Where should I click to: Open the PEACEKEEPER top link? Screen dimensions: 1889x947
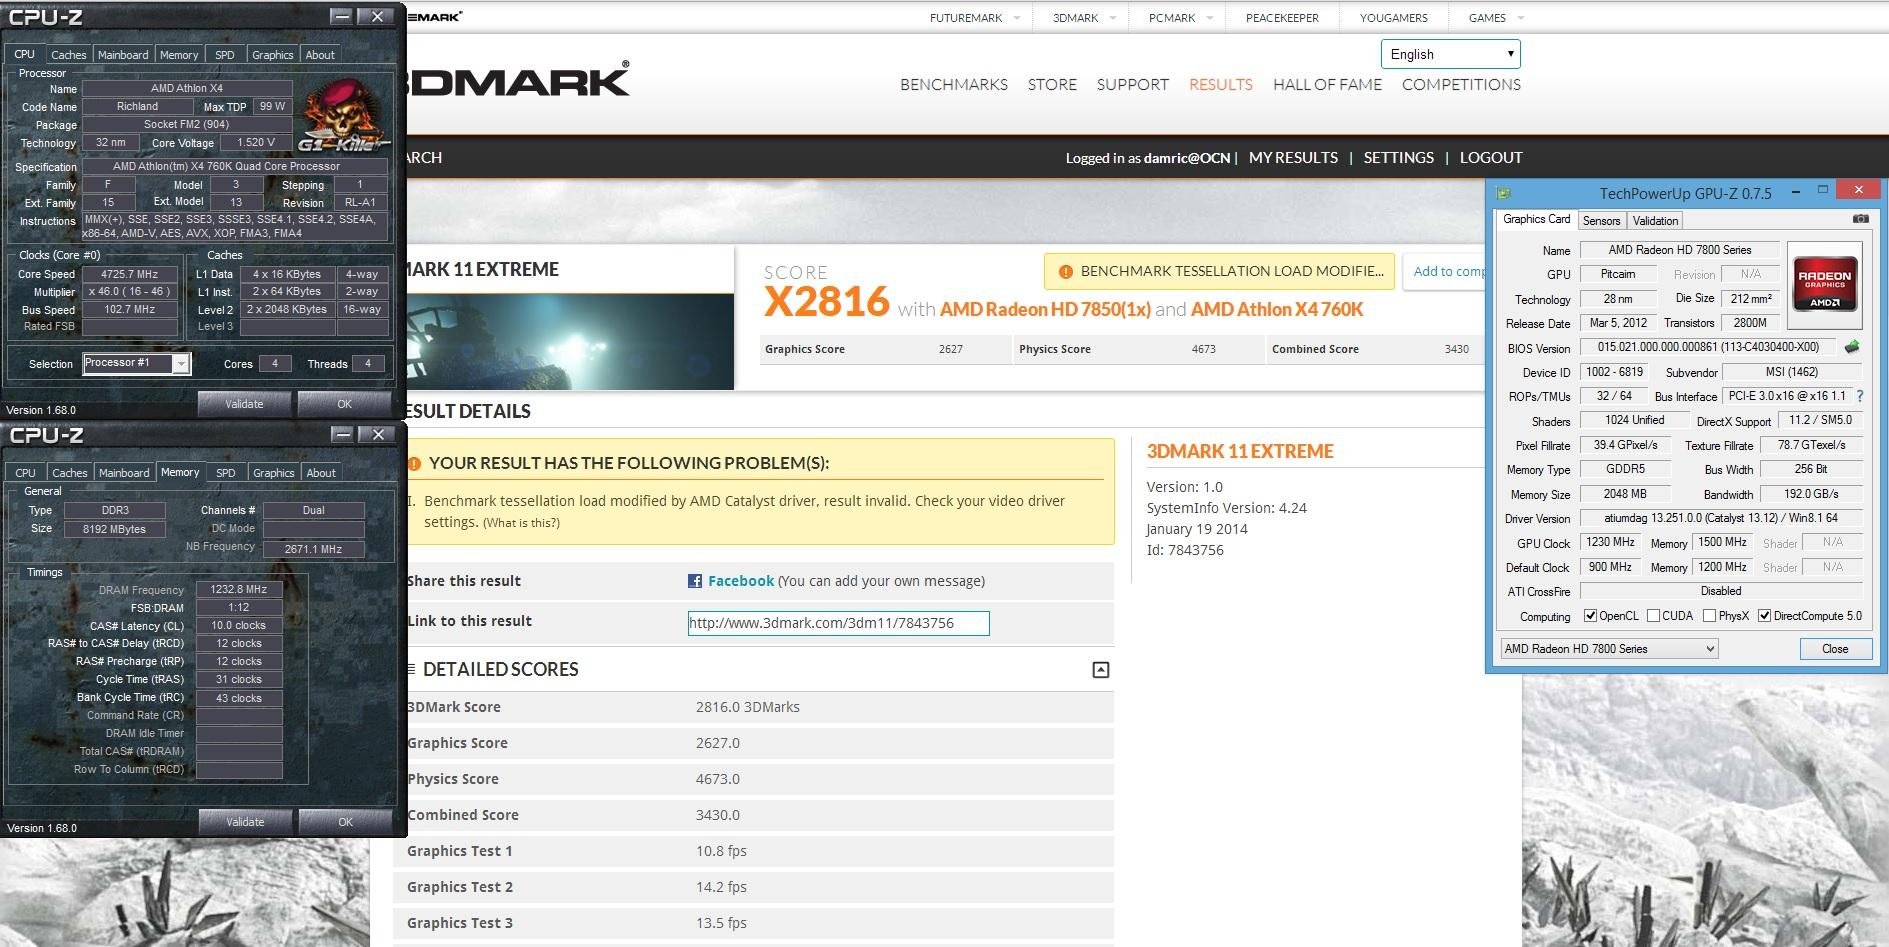click(x=1282, y=18)
